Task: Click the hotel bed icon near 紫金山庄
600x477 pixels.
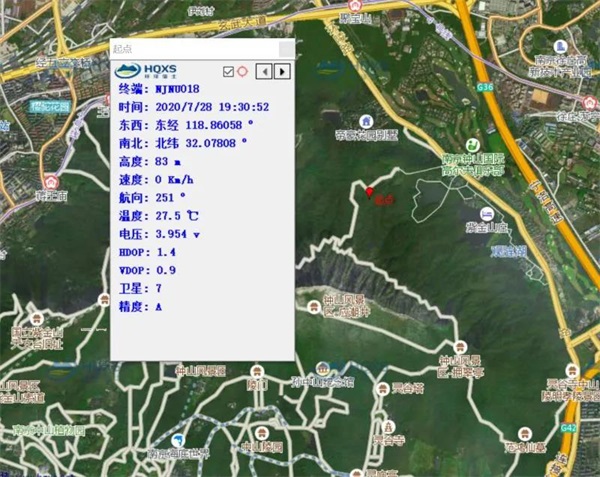Action: coord(485,214)
